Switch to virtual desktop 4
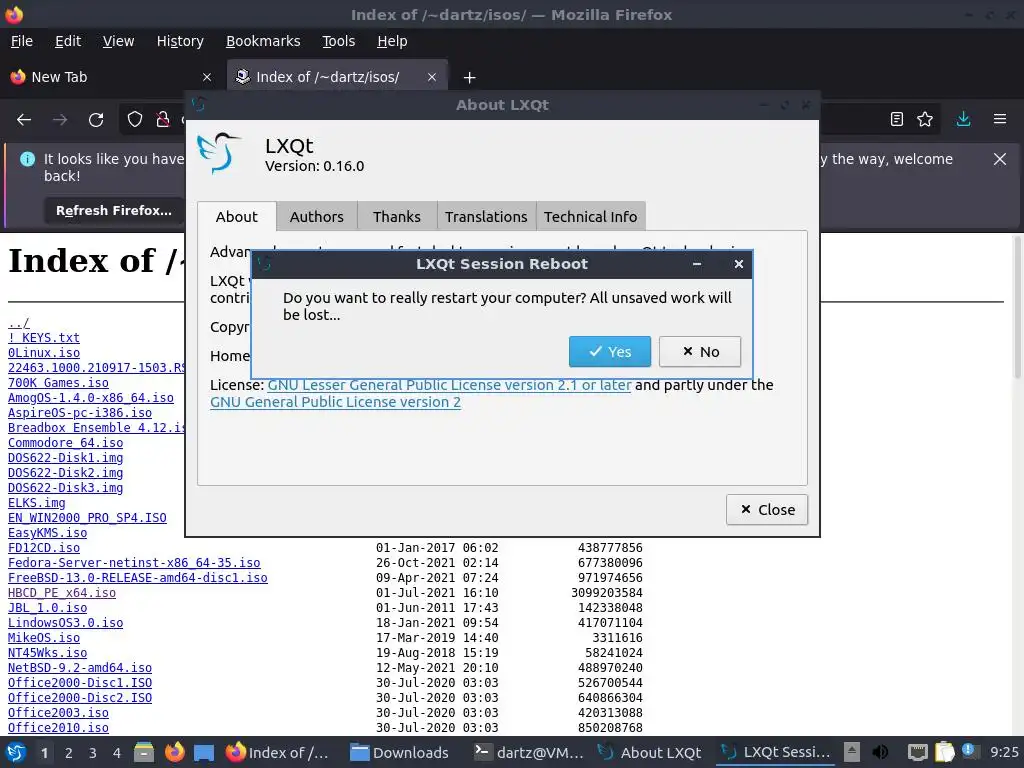This screenshot has width=1024, height=768. click(x=117, y=753)
